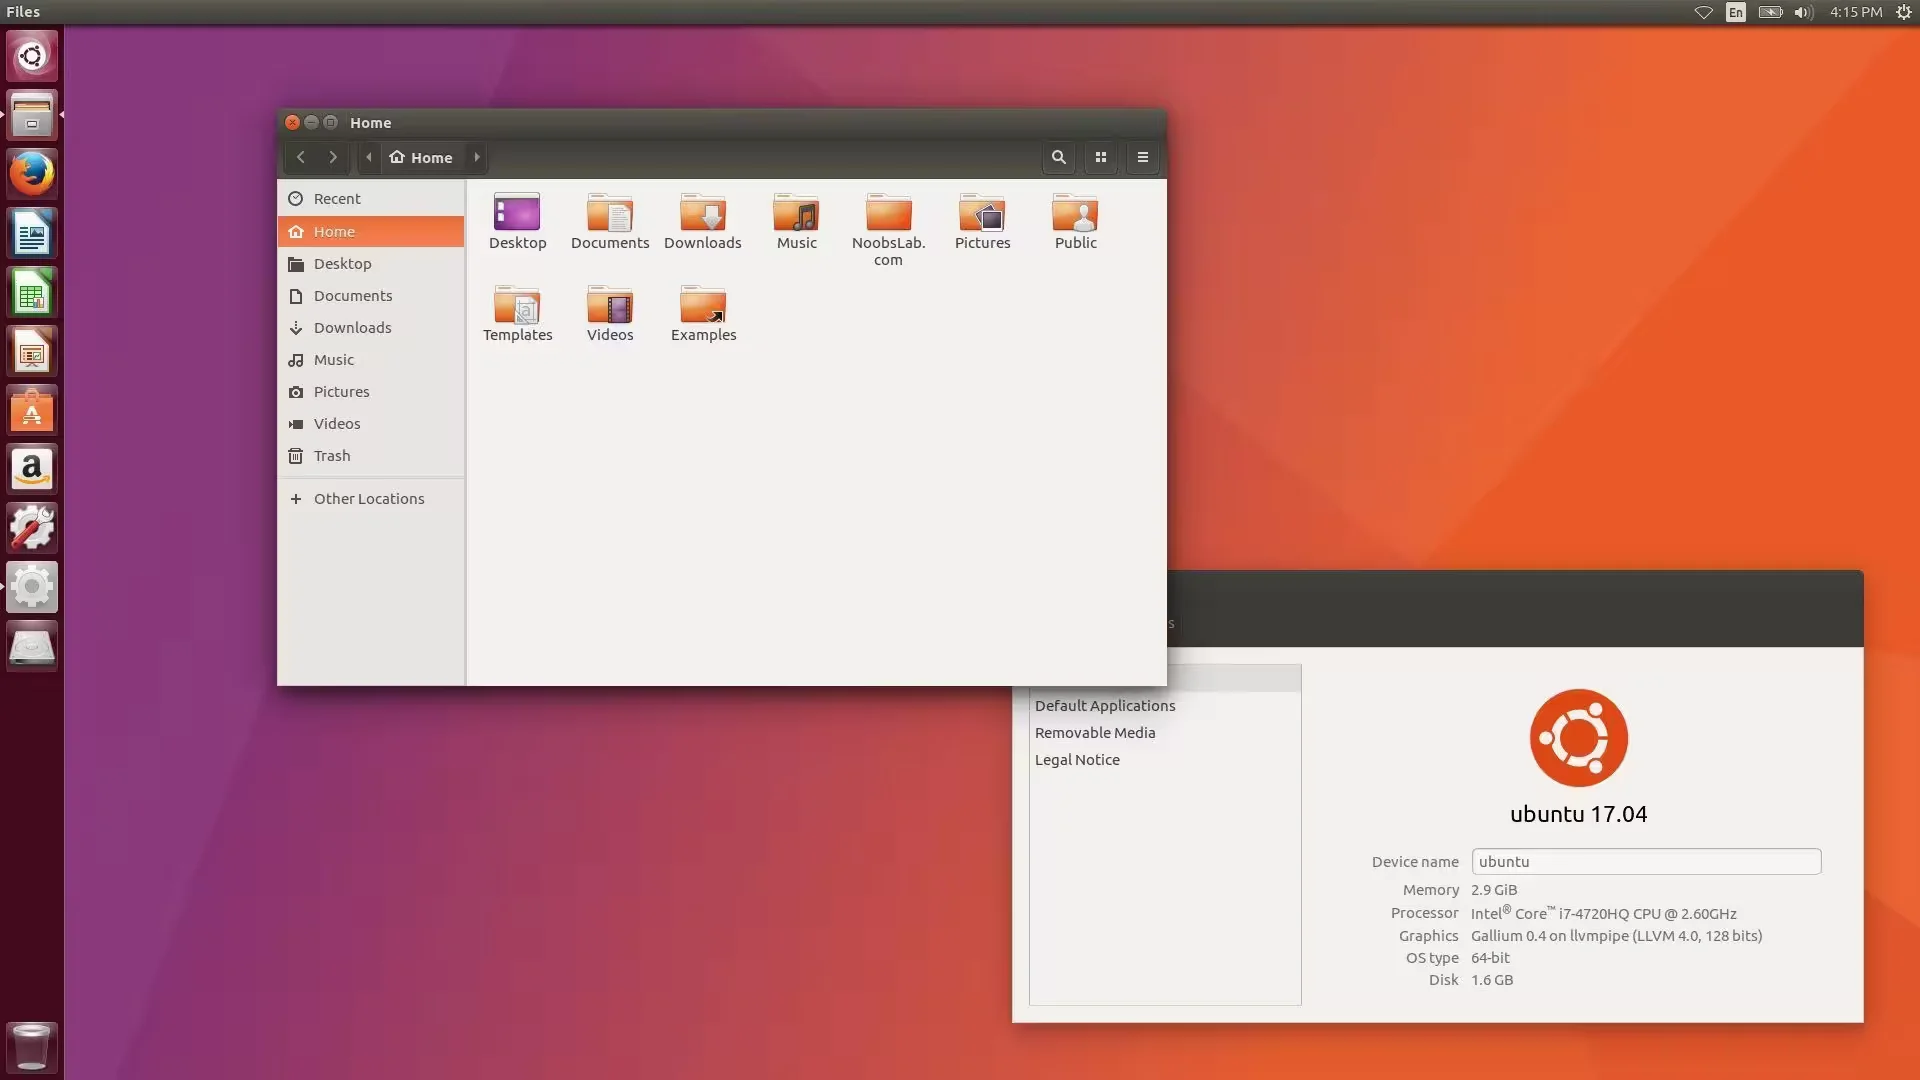Click the Device name text field
Image resolution: width=1920 pixels, height=1080 pixels.
point(1646,862)
